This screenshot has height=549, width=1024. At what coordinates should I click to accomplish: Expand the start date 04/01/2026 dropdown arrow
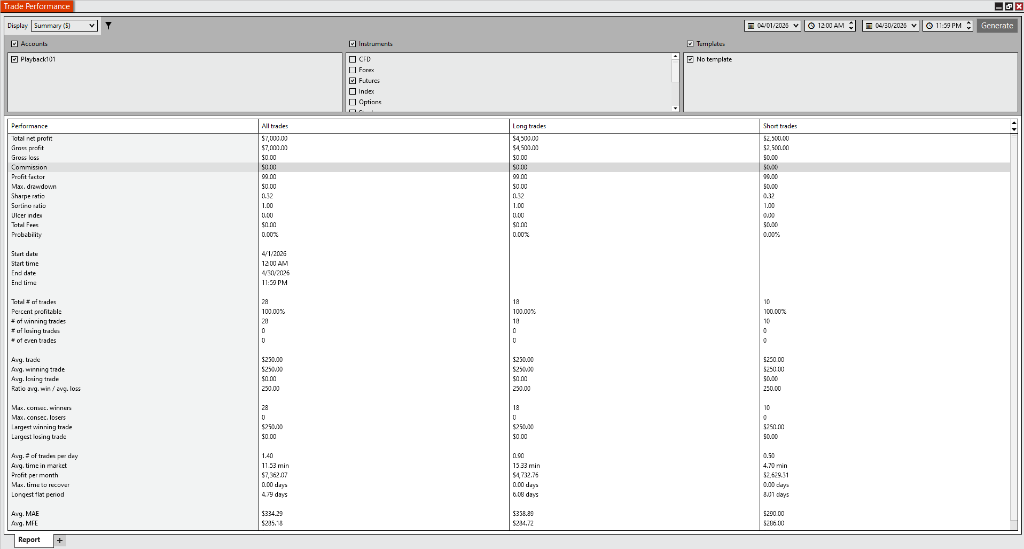[795, 26]
